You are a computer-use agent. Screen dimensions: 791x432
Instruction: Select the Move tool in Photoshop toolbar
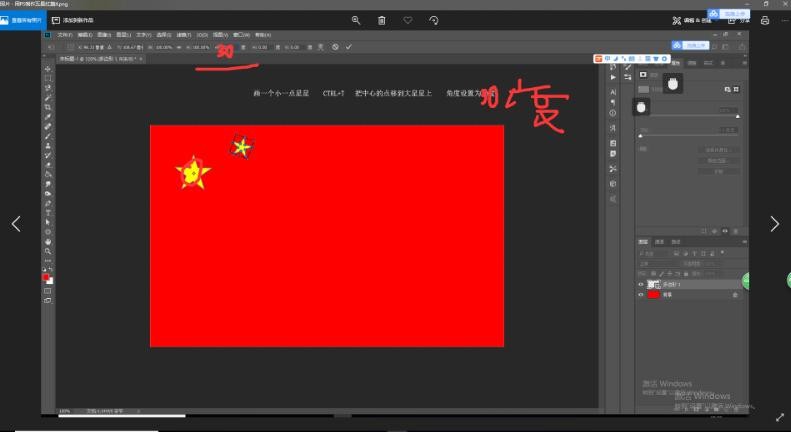pos(48,69)
